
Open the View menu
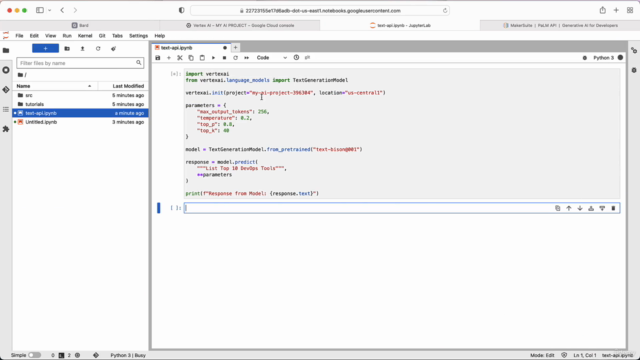click(51, 36)
